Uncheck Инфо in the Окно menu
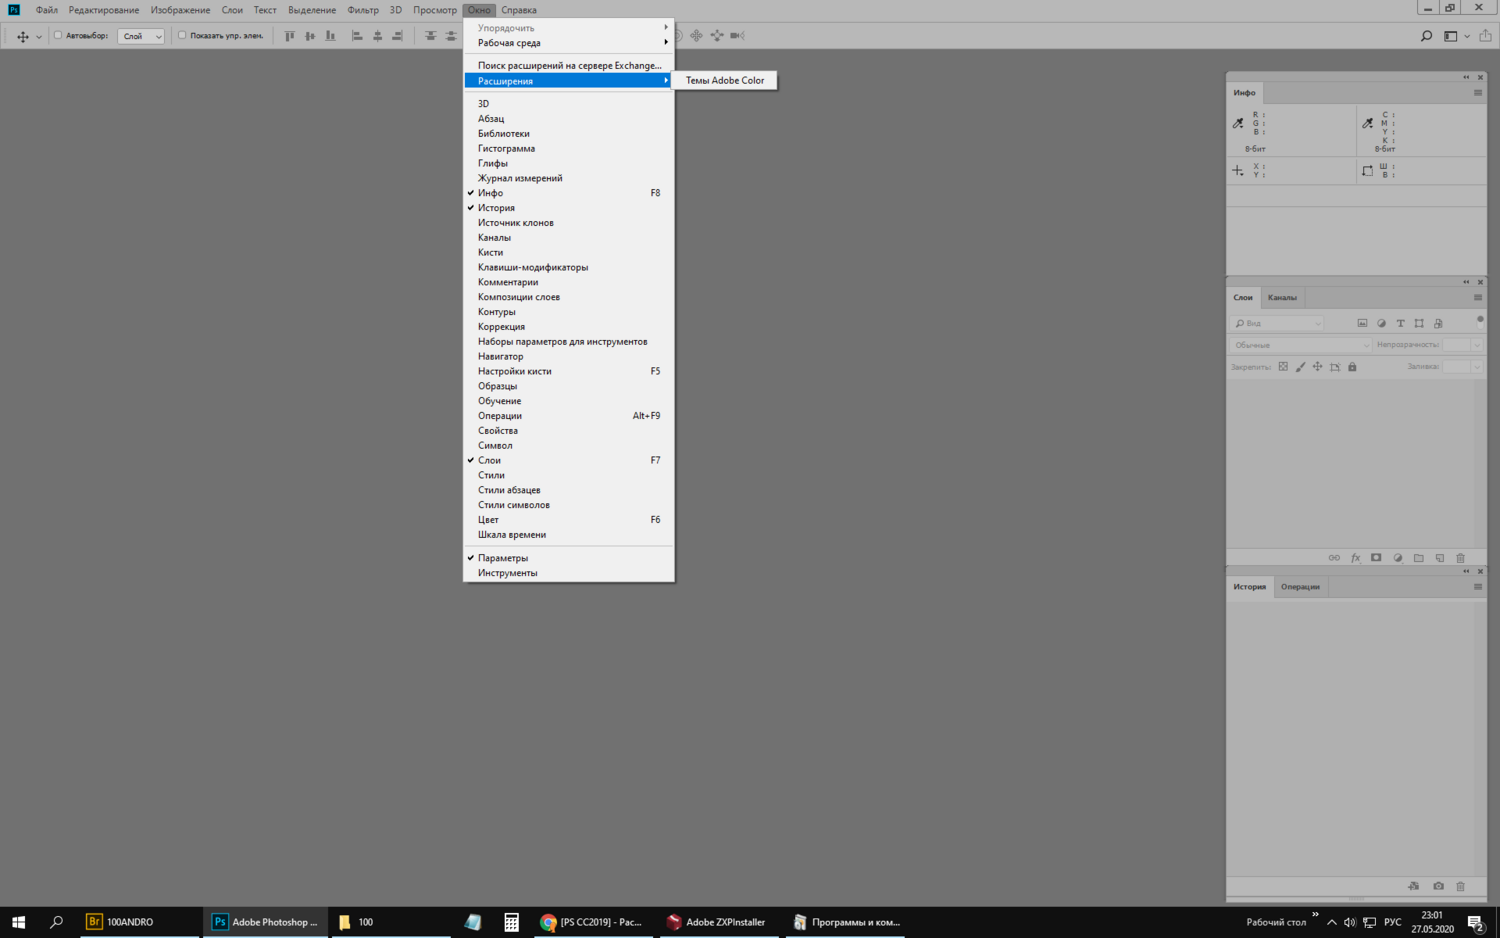The width and height of the screenshot is (1500, 938). point(568,193)
